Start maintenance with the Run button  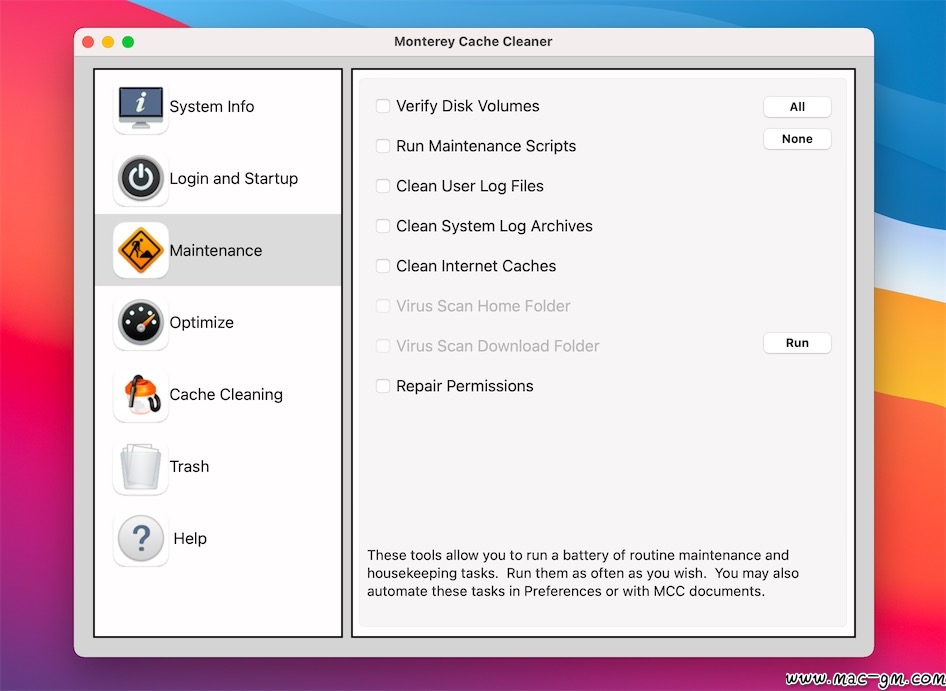tap(797, 343)
